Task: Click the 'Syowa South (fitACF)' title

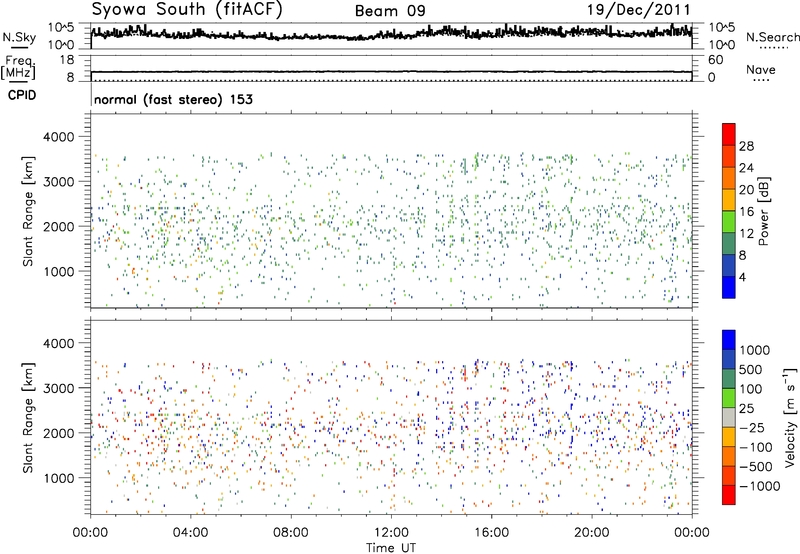Action: [x=187, y=9]
